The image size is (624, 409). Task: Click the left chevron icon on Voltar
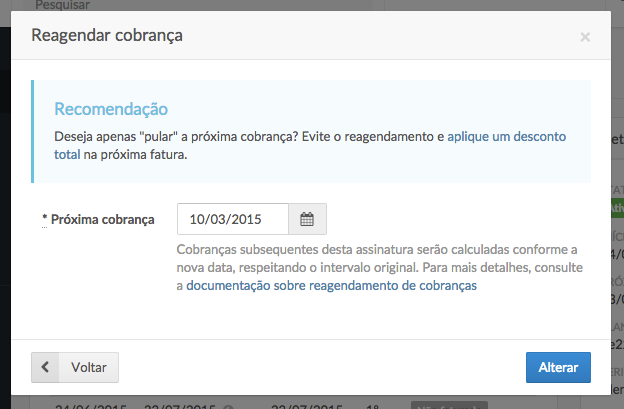(x=45, y=367)
